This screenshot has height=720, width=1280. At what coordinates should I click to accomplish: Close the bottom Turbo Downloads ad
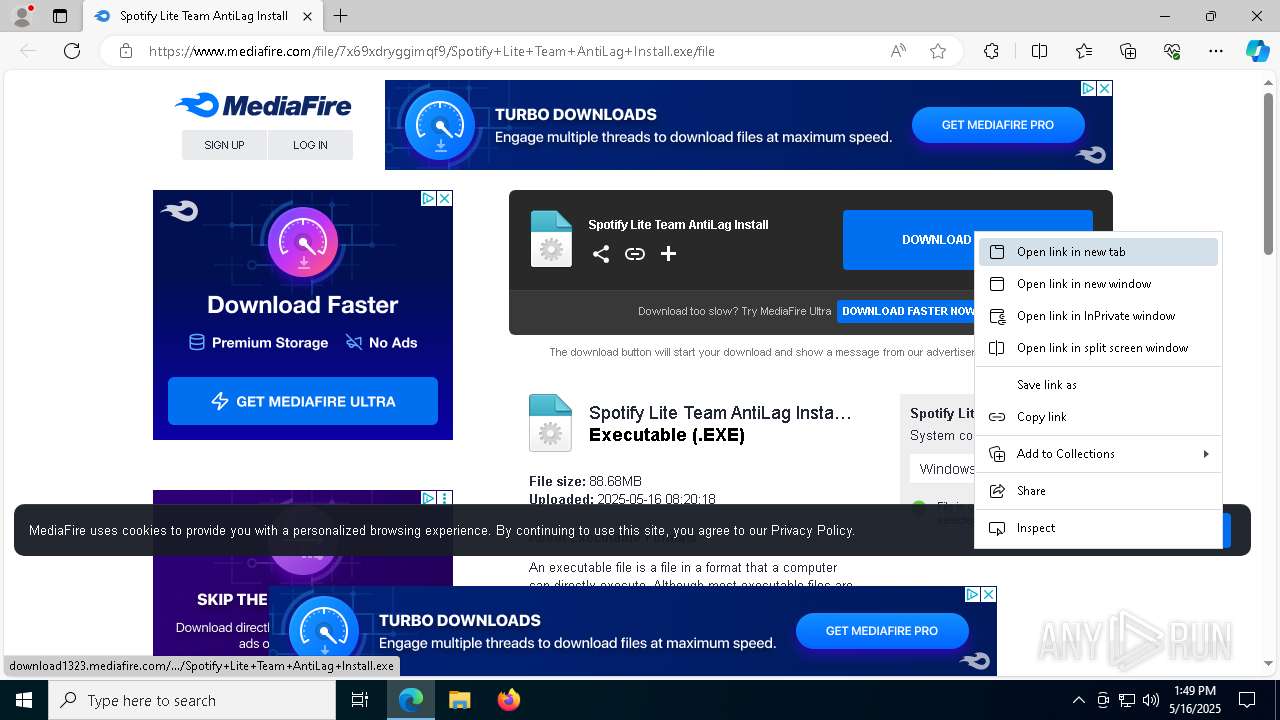tap(988, 594)
